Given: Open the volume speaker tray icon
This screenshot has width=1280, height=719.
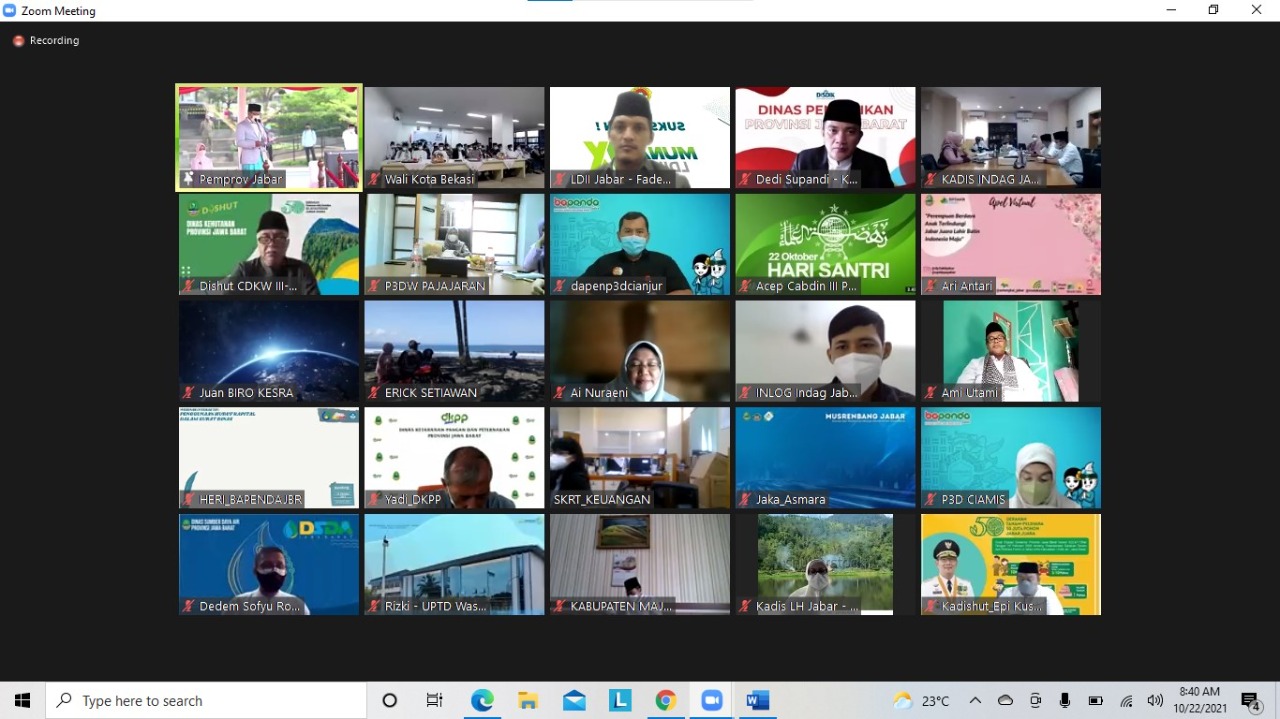Looking at the screenshot, I should coord(1155,700).
